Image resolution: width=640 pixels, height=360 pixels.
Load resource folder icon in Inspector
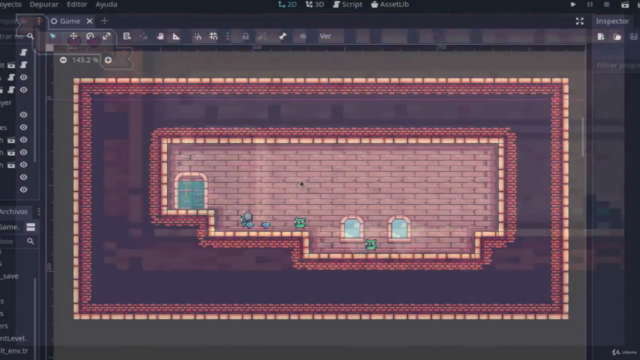click(x=617, y=37)
